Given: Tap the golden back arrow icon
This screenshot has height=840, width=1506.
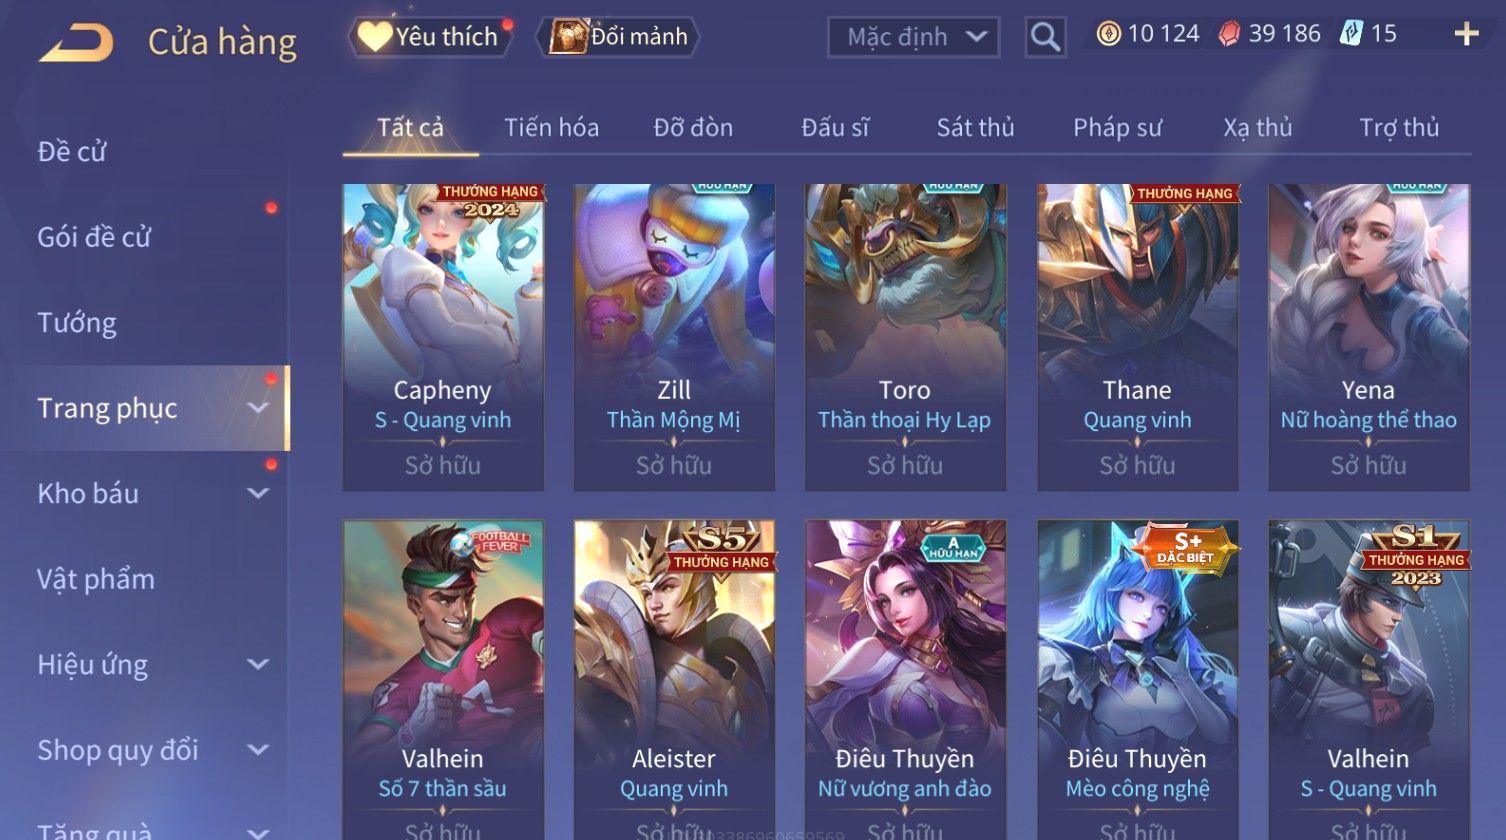Looking at the screenshot, I should pyautogui.click(x=77, y=43).
